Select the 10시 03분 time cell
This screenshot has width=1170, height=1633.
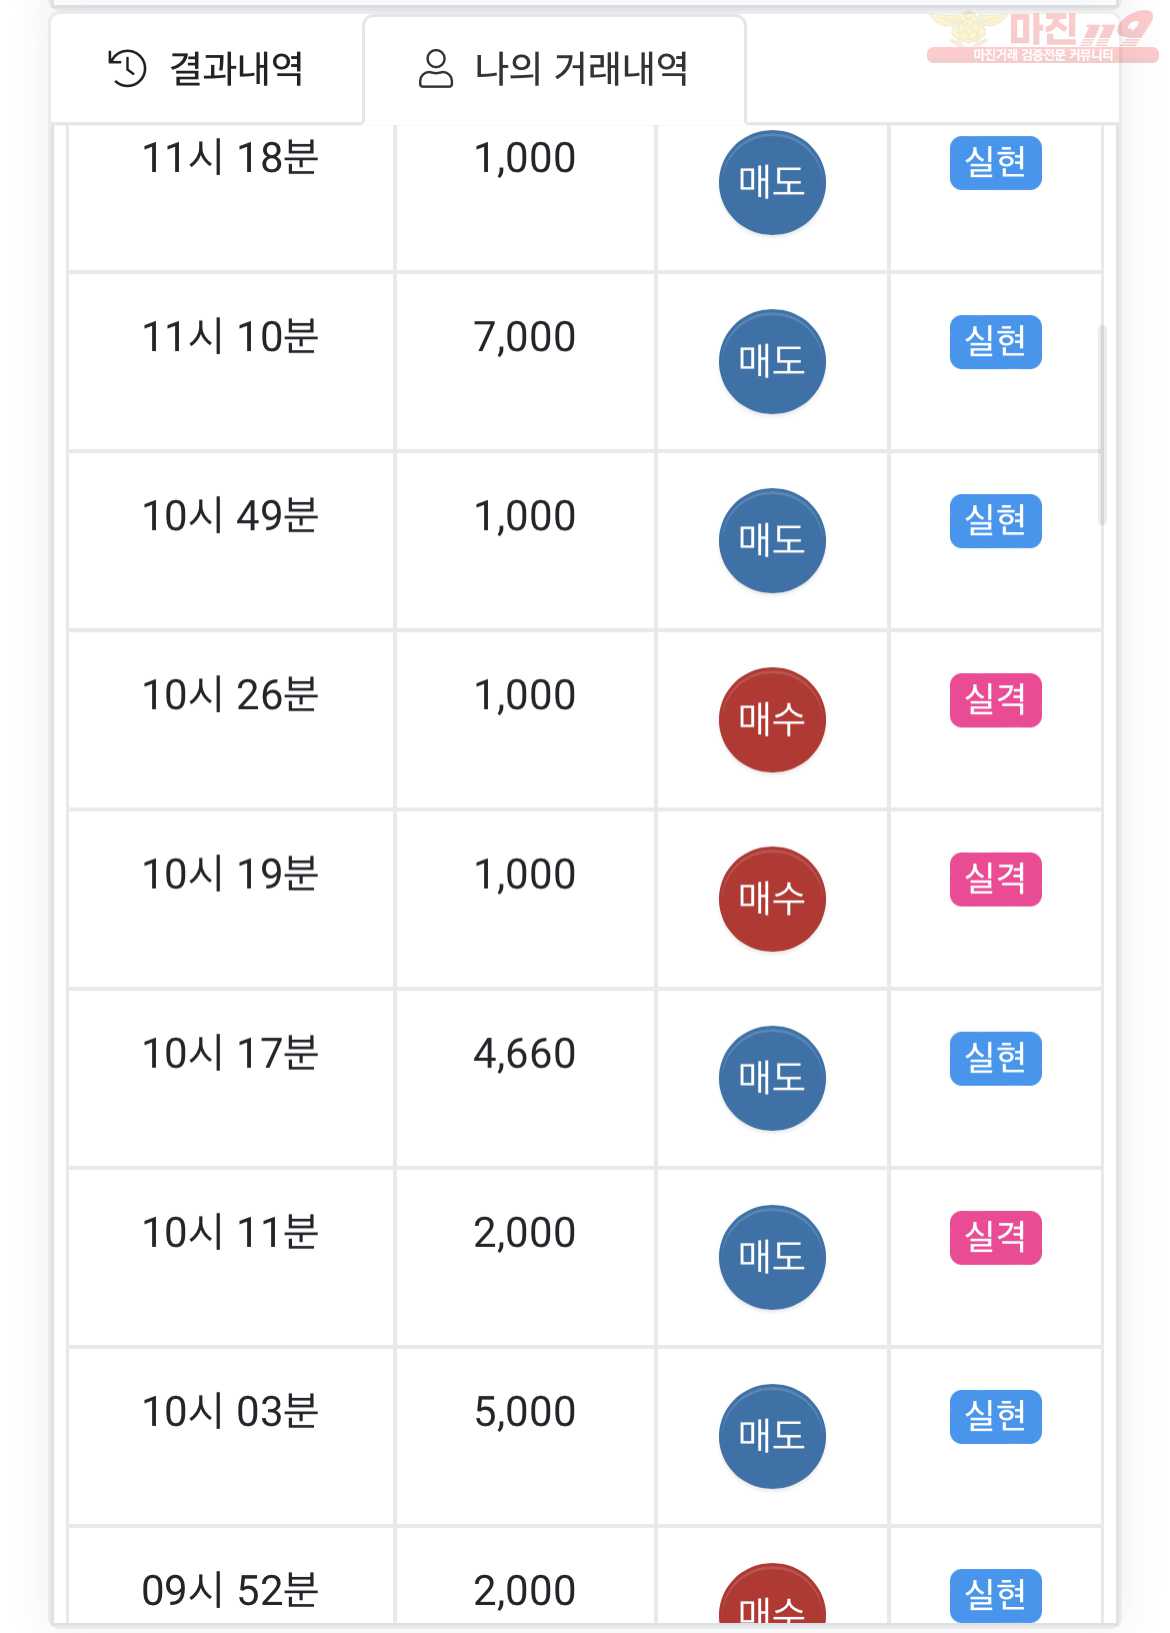[231, 1436]
